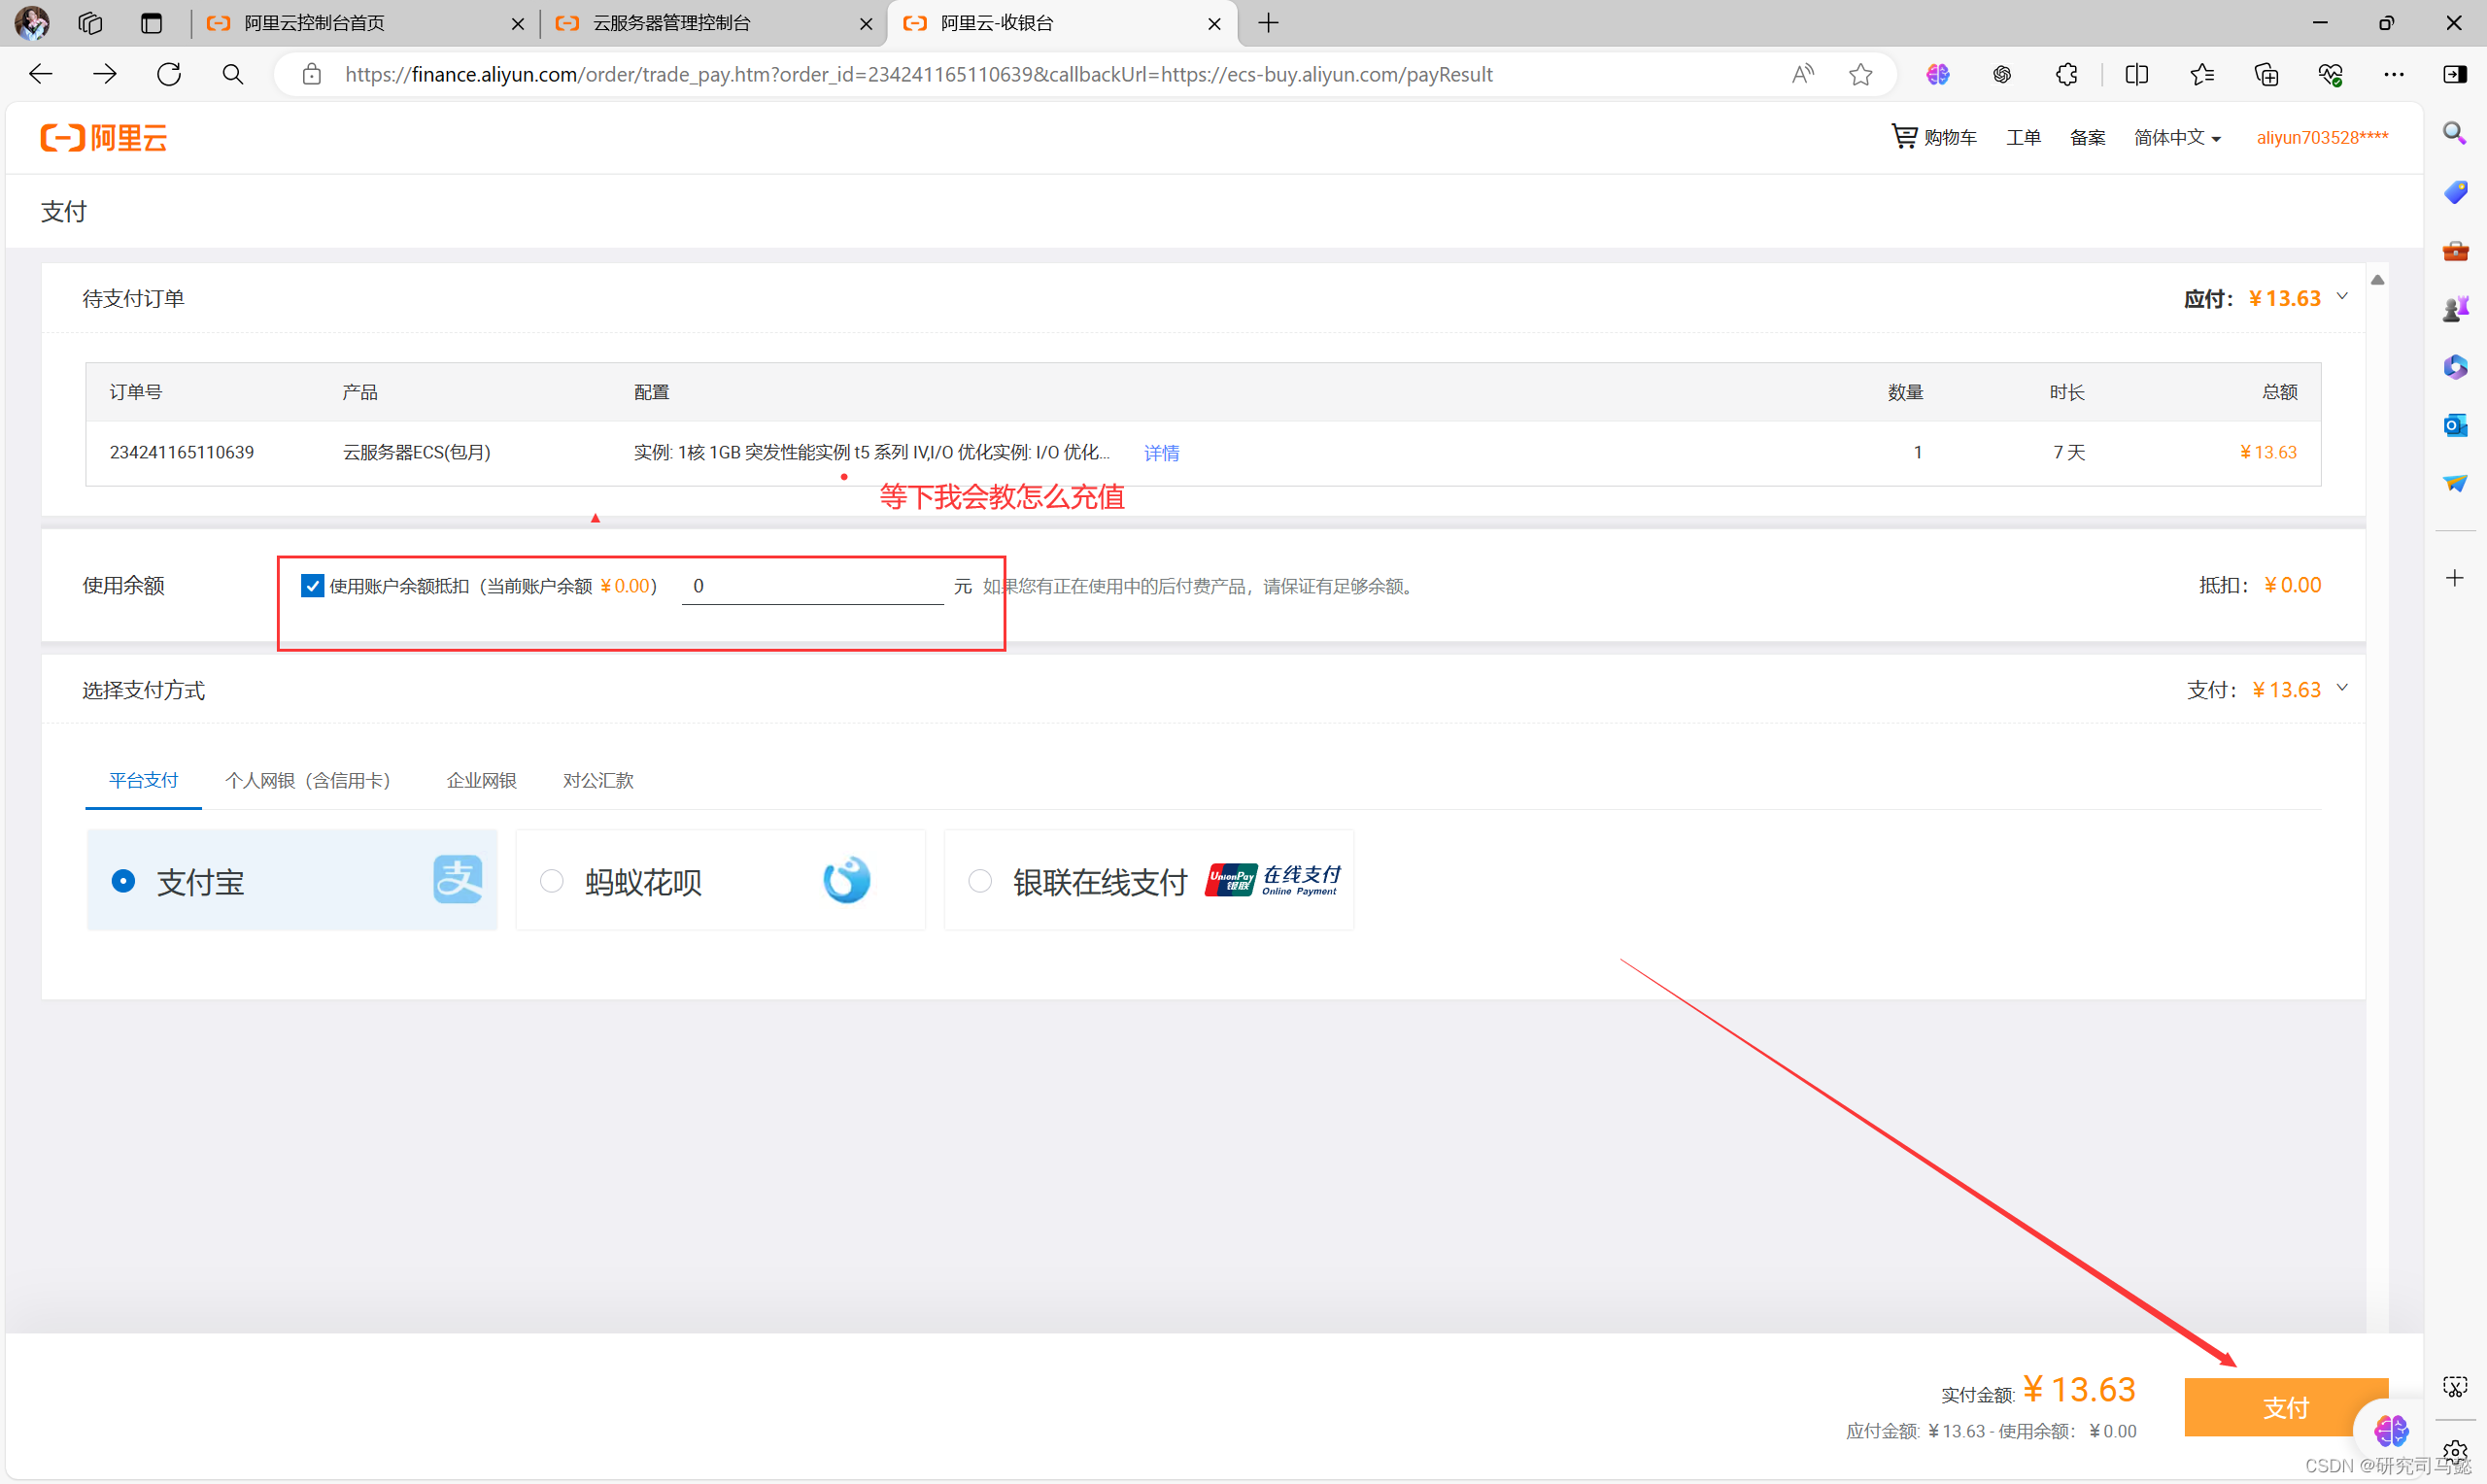The height and width of the screenshot is (1484, 2487).
Task: Open the Copilot swirl toolbar icon
Action: pyautogui.click(x=2002, y=74)
